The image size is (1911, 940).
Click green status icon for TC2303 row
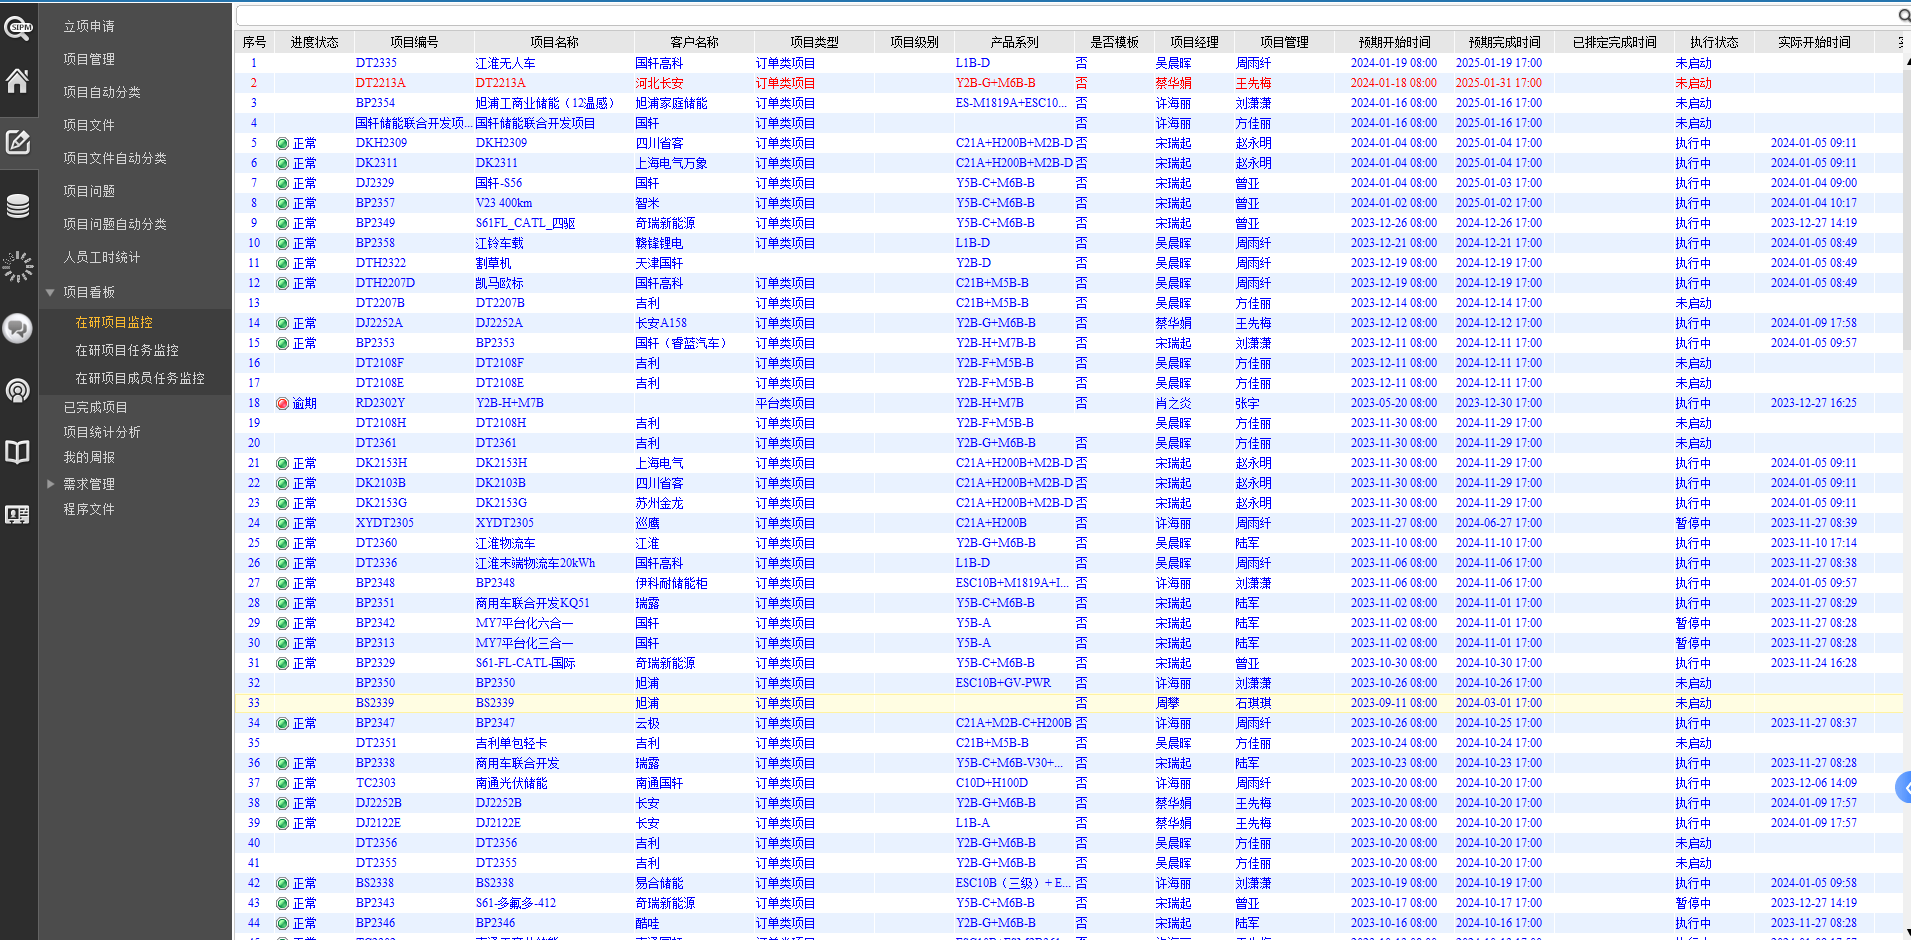click(283, 783)
